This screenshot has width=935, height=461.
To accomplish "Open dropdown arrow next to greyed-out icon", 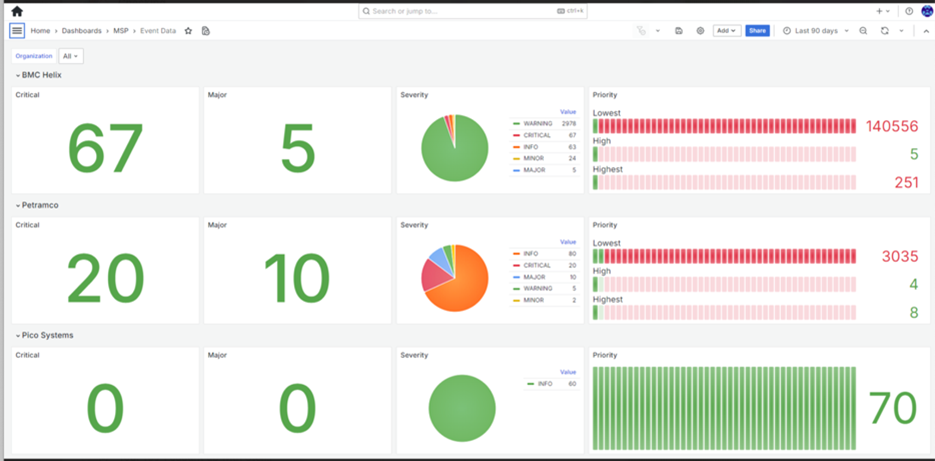I will (x=658, y=31).
